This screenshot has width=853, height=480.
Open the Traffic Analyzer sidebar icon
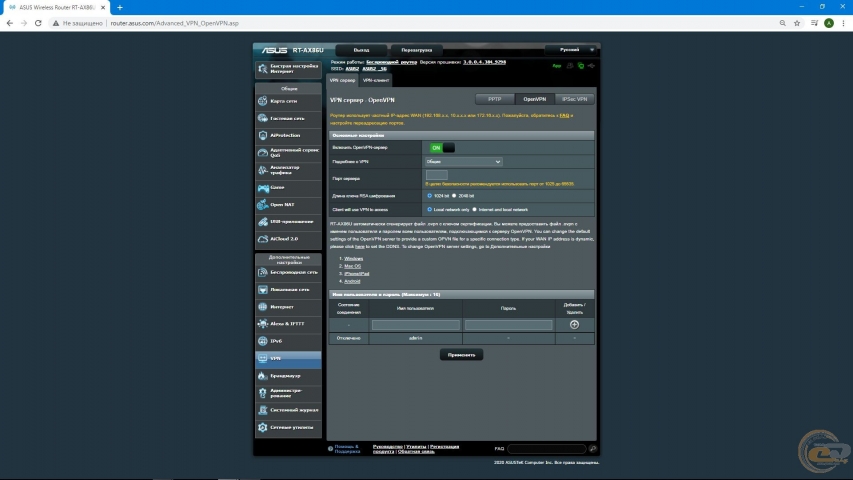263,170
